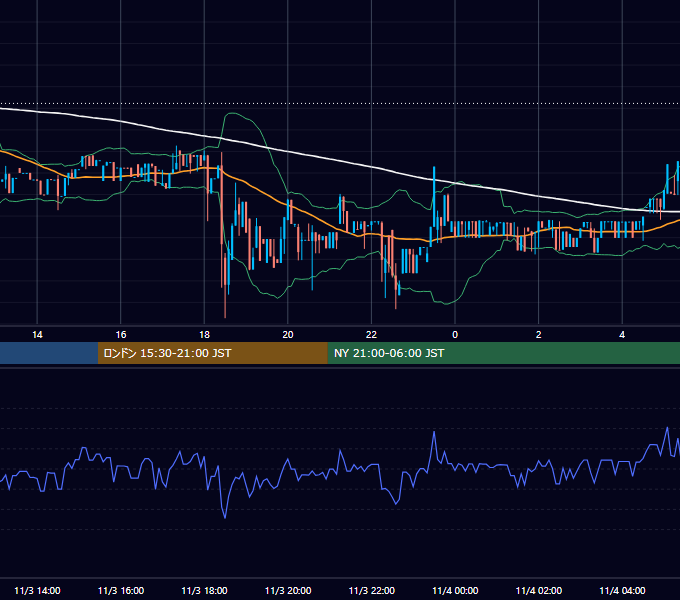Select the 11/3 16:00 time label
This screenshot has width=680, height=600.
(121, 590)
